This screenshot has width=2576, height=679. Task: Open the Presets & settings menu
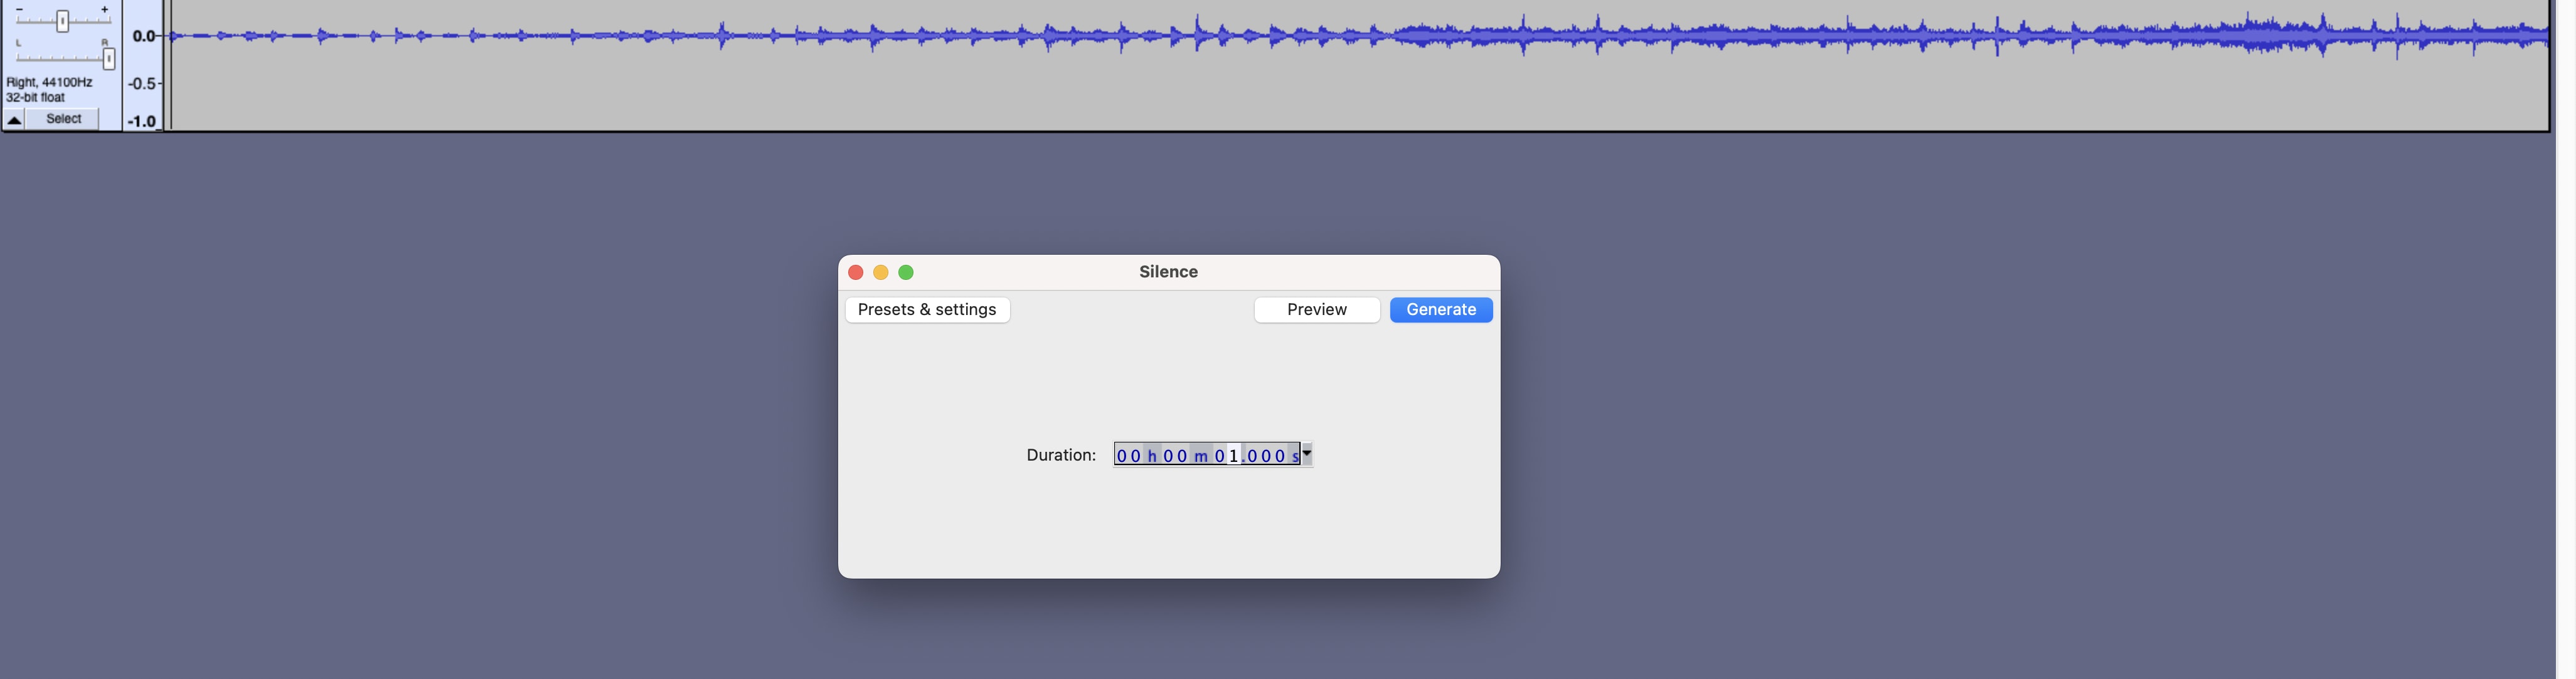coord(927,310)
